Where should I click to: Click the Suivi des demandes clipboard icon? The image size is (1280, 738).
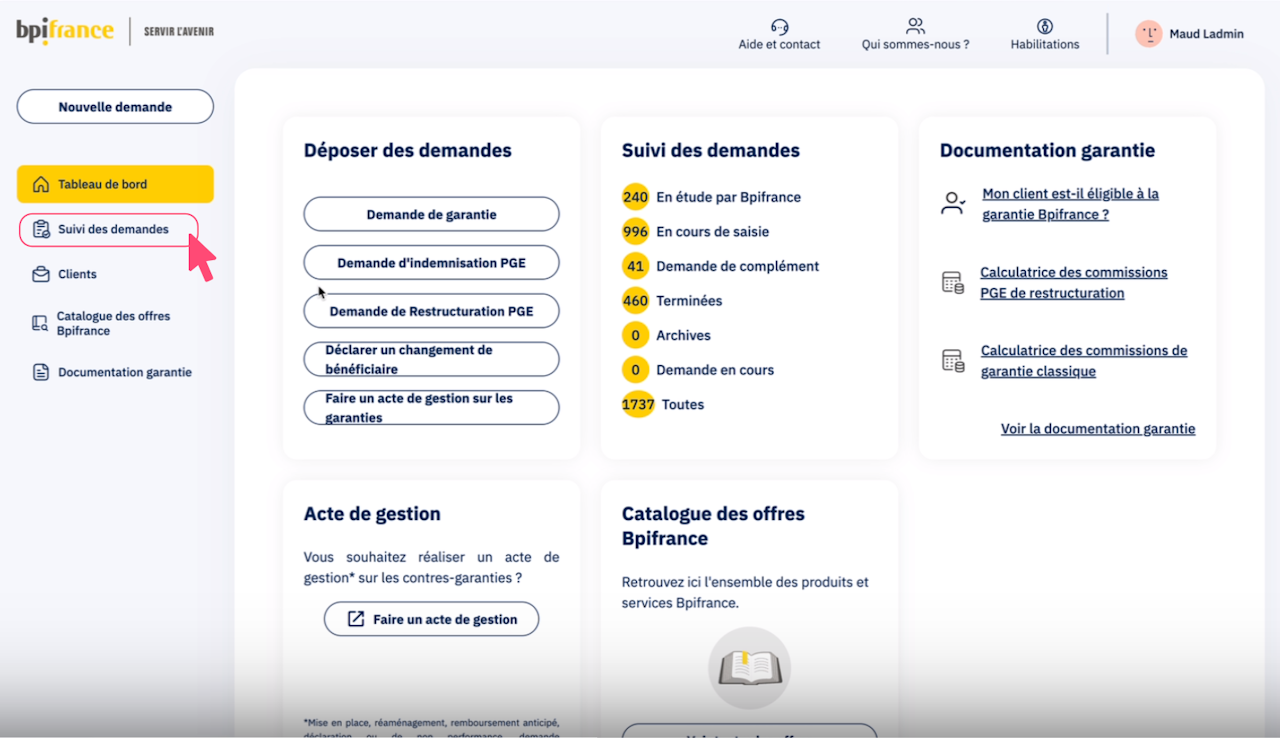(41, 229)
